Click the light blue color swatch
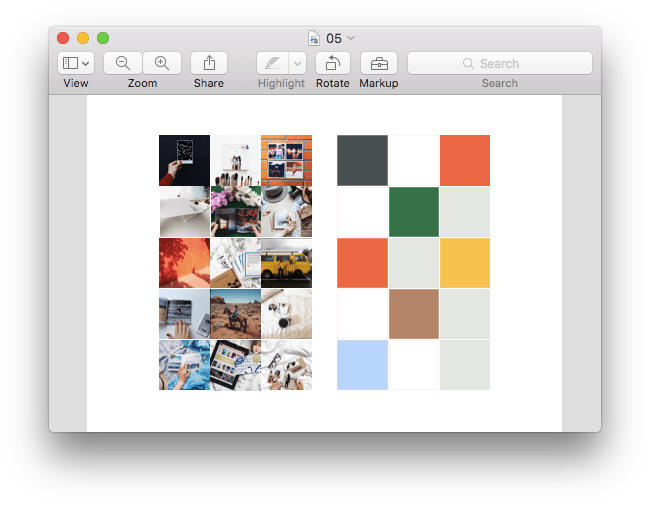Screen dimensions: 649x506 [x=362, y=364]
